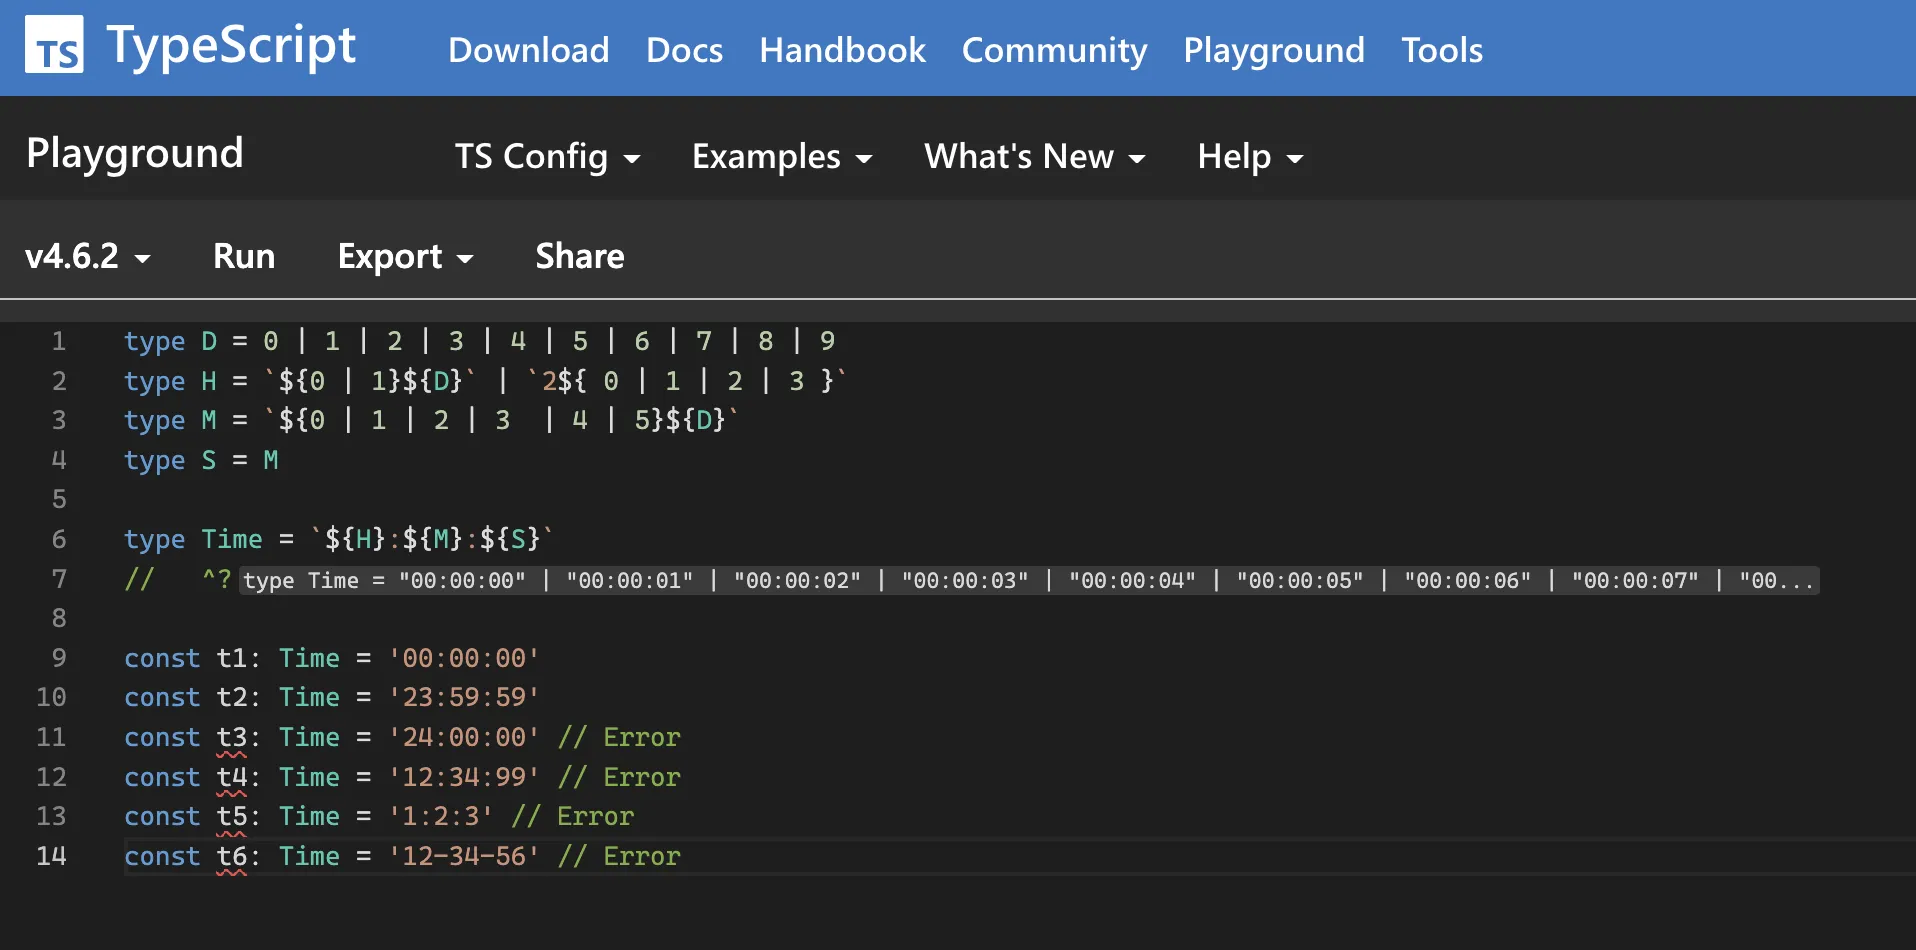Click the Playground heading
This screenshot has width=1916, height=950.
(135, 152)
